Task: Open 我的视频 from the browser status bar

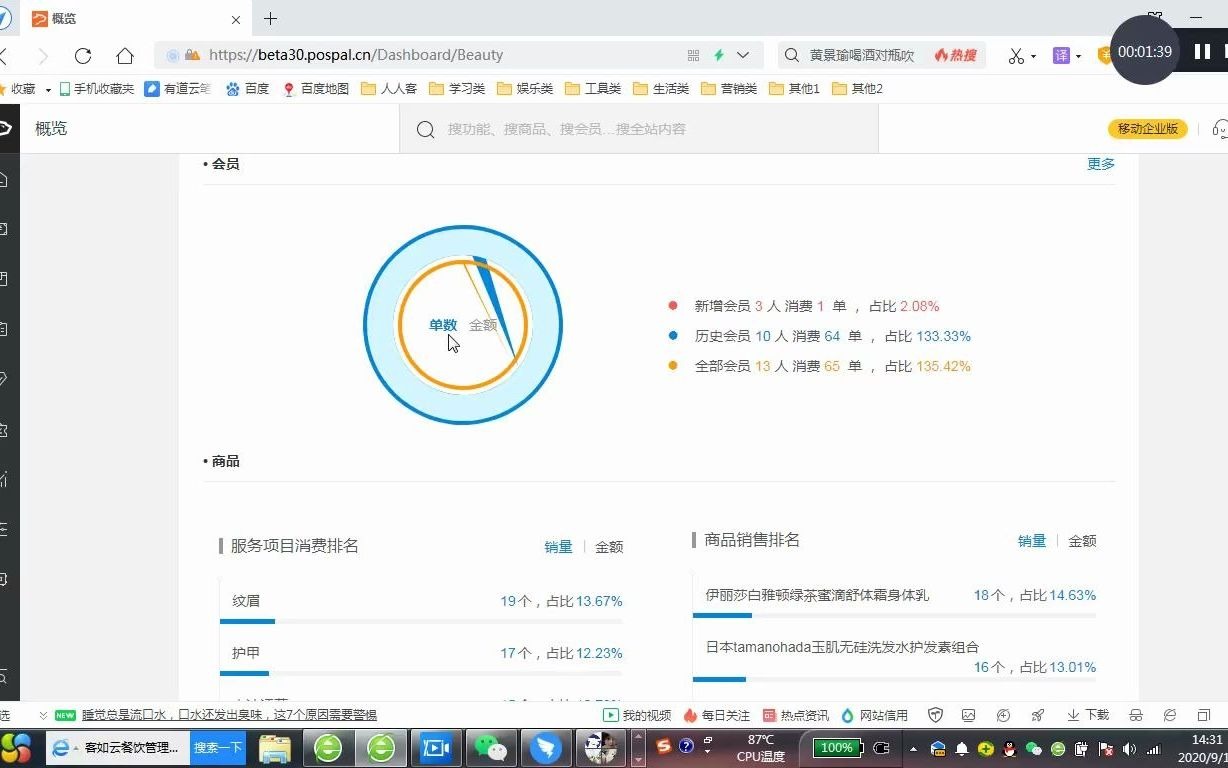Action: (637, 715)
